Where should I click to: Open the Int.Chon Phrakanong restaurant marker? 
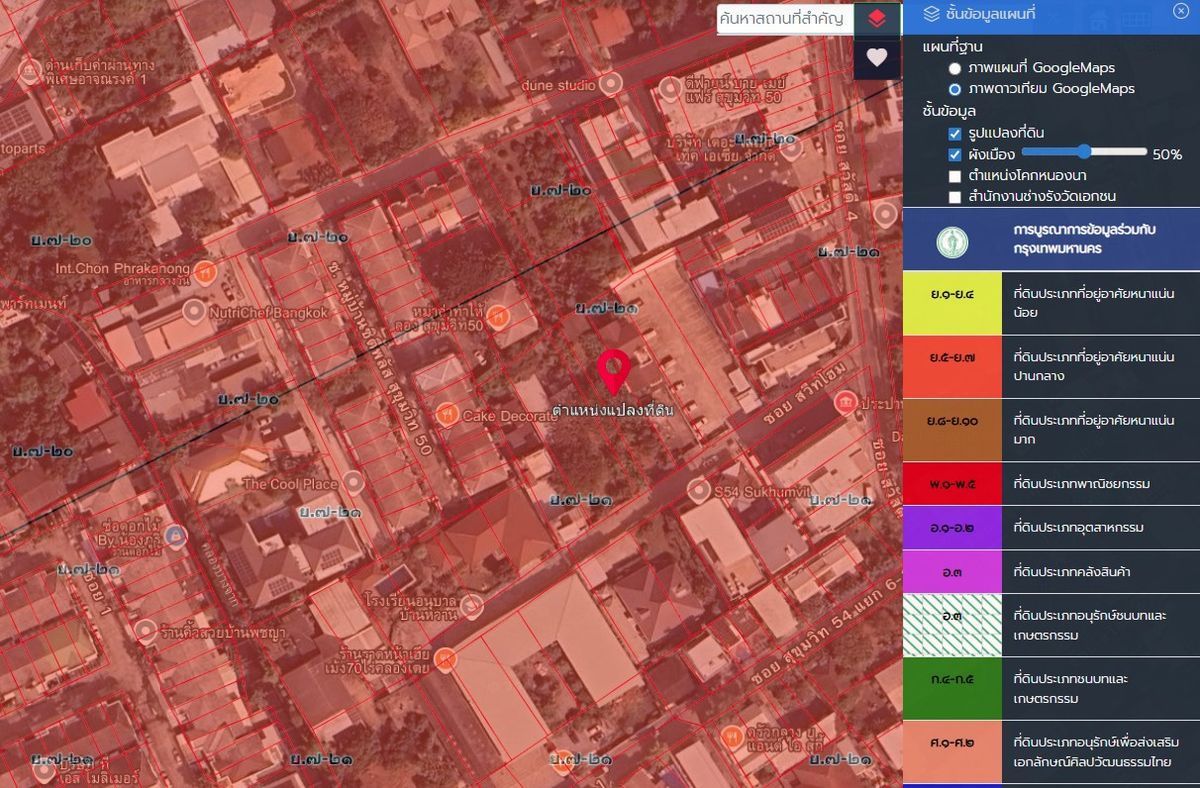205,270
